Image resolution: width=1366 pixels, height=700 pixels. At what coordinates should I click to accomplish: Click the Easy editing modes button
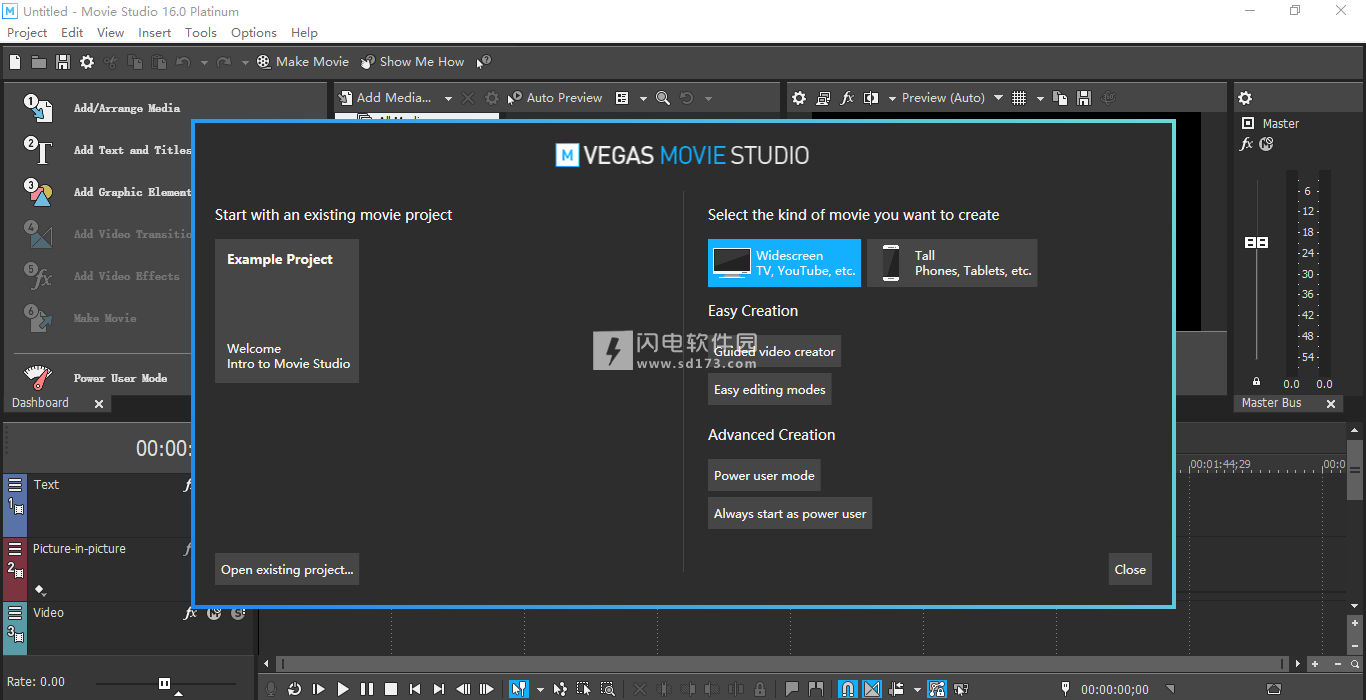pyautogui.click(x=770, y=390)
